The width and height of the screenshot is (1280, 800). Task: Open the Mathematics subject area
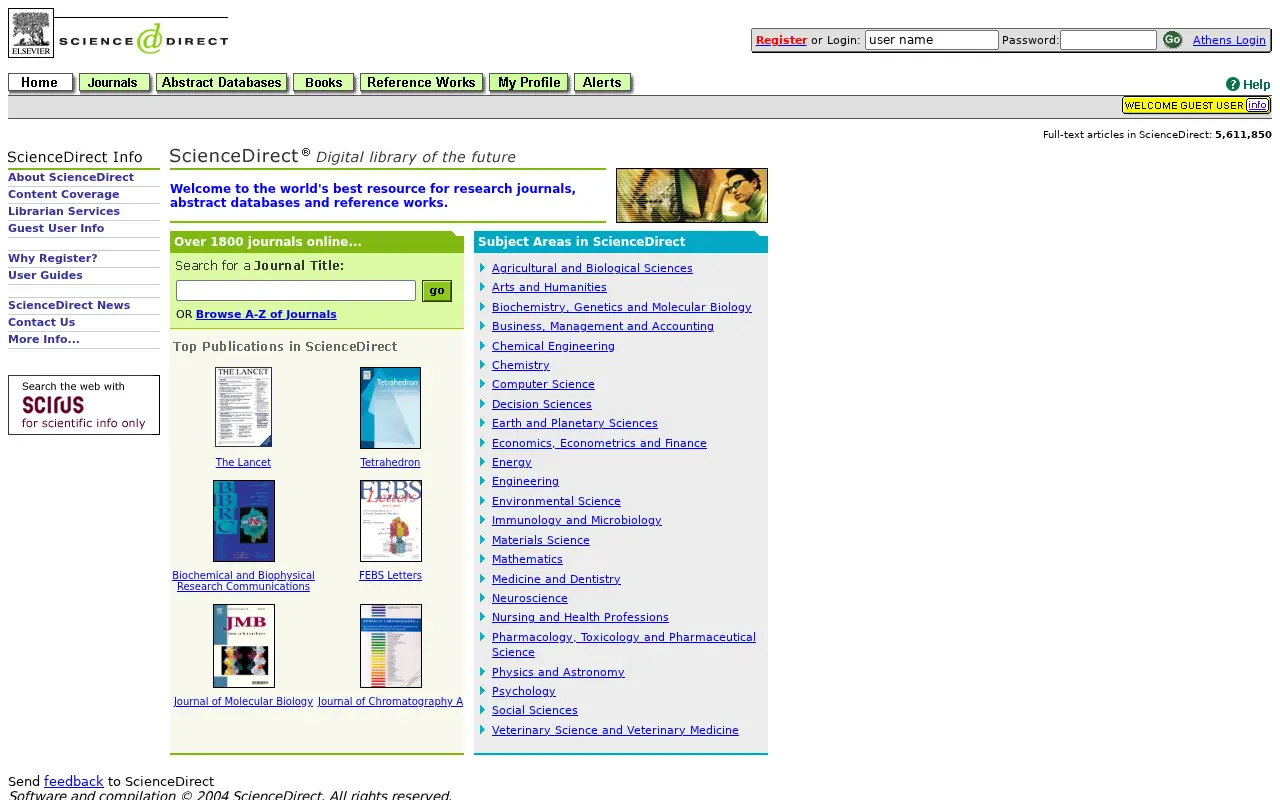[527, 559]
